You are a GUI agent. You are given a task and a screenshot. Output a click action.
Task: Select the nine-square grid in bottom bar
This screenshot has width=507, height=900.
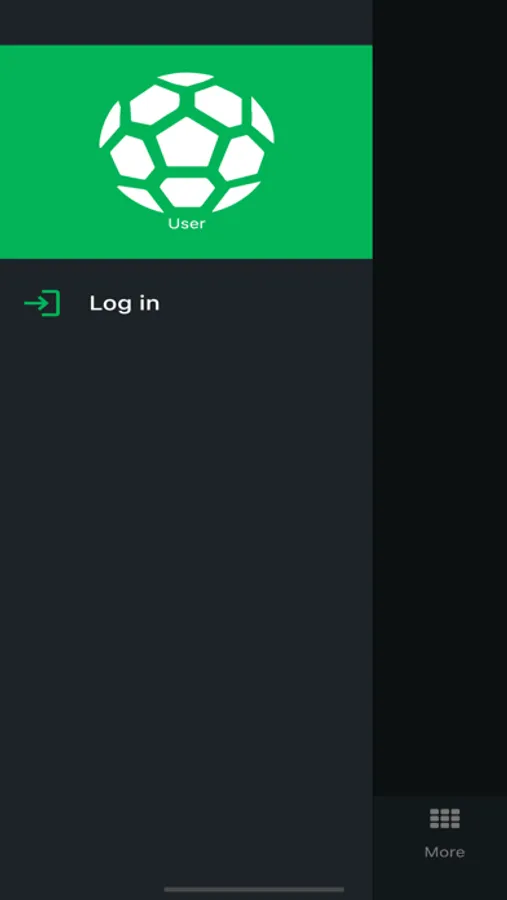(x=444, y=818)
